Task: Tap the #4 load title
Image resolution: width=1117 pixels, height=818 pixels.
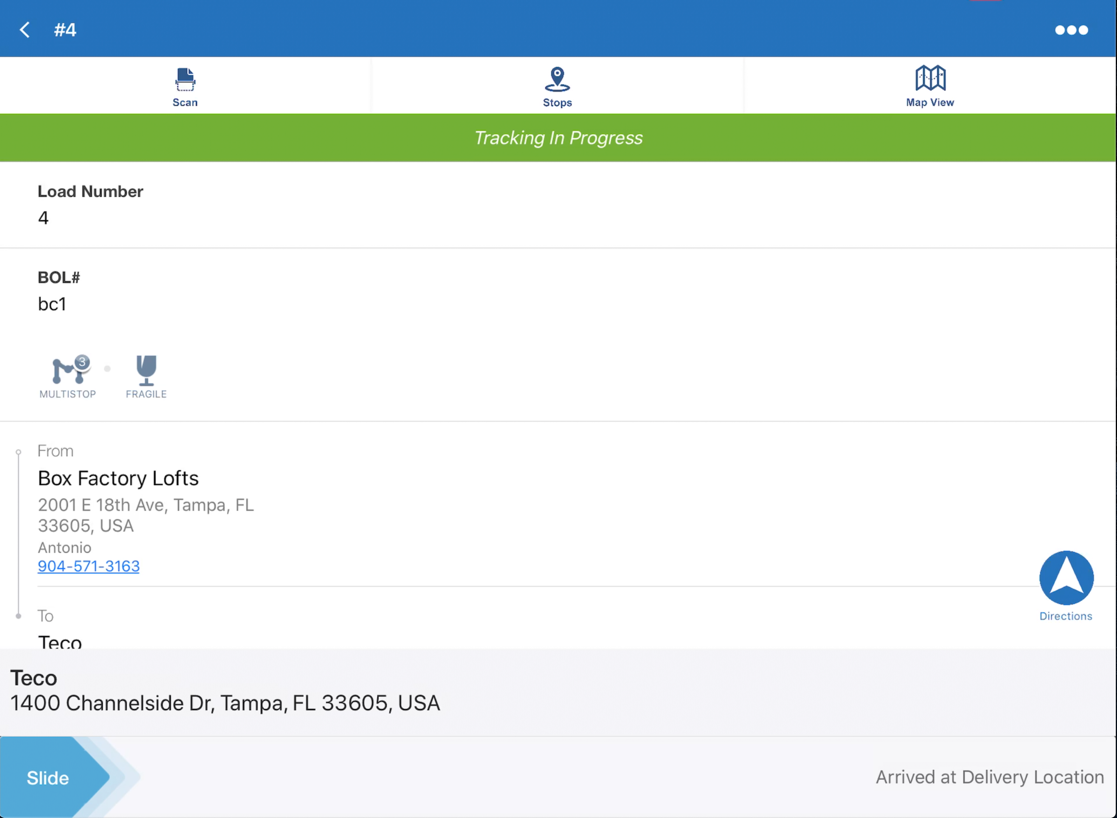Action: 66,29
